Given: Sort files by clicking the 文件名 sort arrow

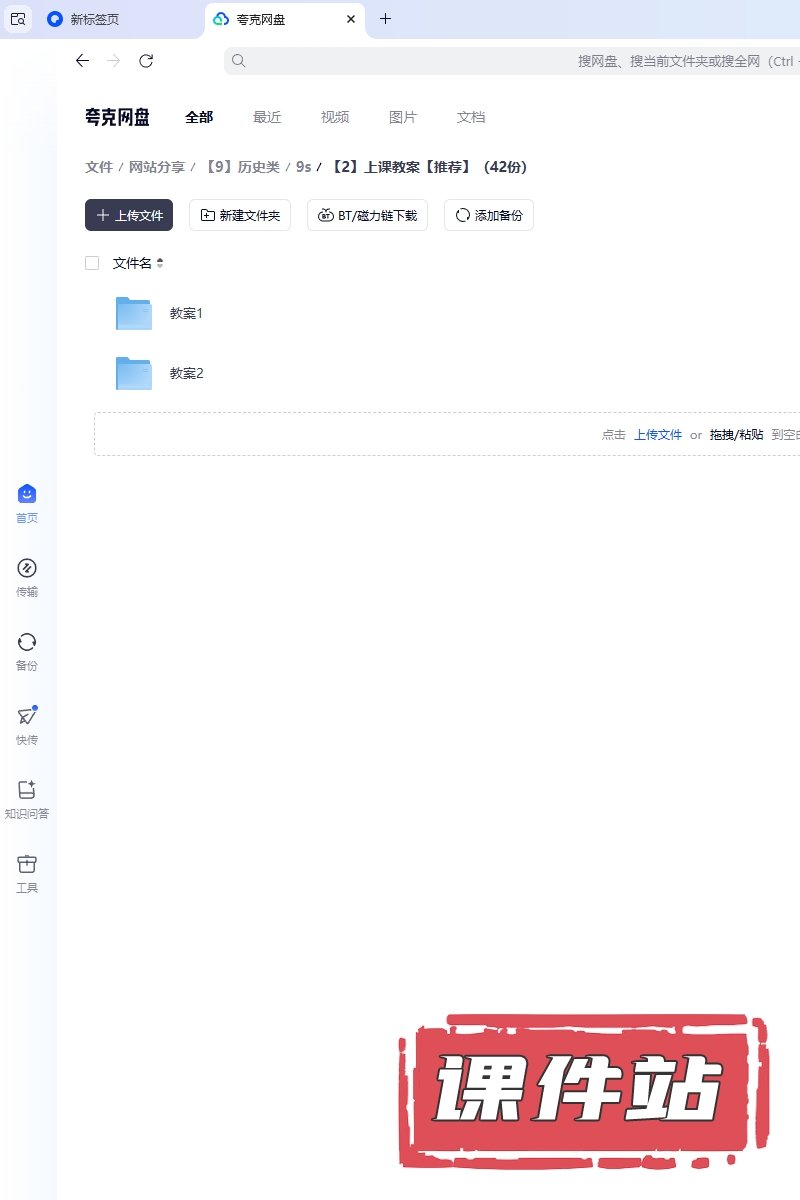Looking at the screenshot, I should click(x=160, y=264).
